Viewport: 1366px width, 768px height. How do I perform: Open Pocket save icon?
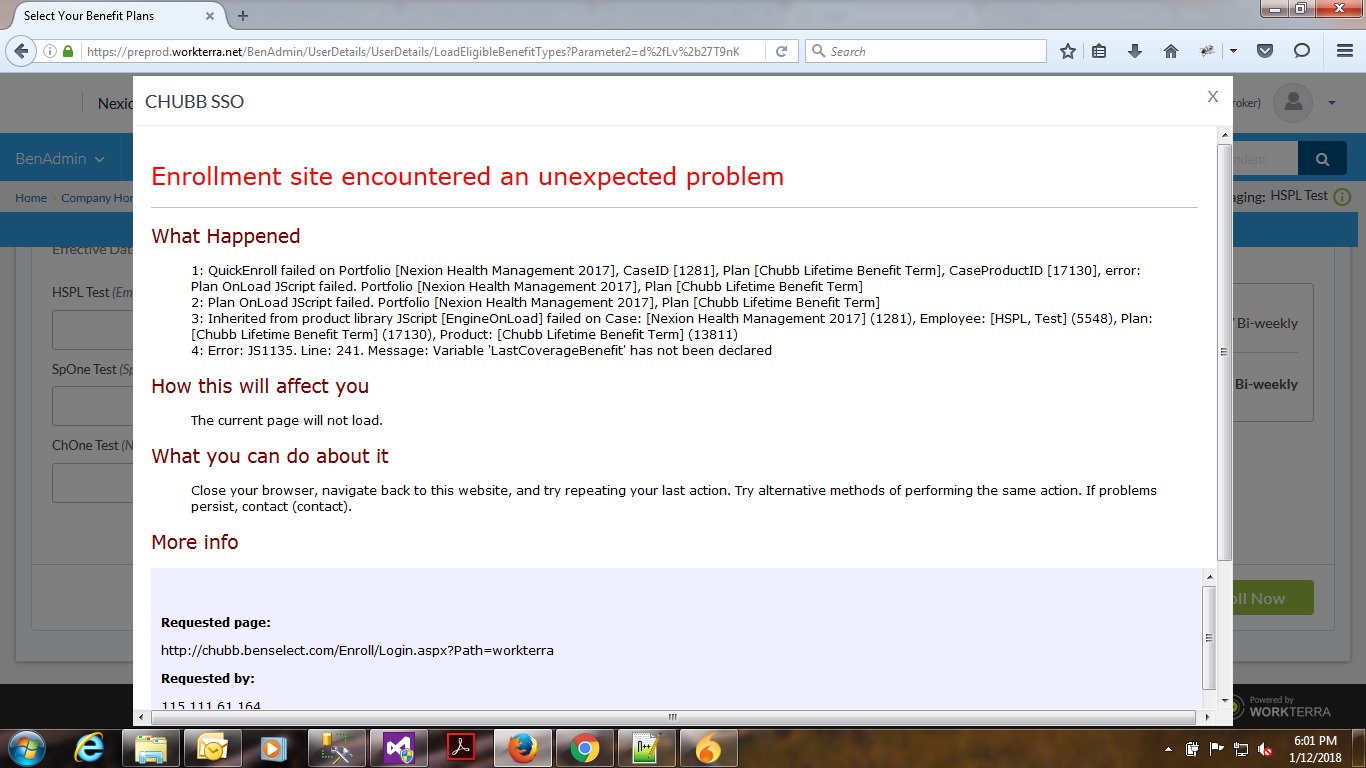click(x=1265, y=51)
